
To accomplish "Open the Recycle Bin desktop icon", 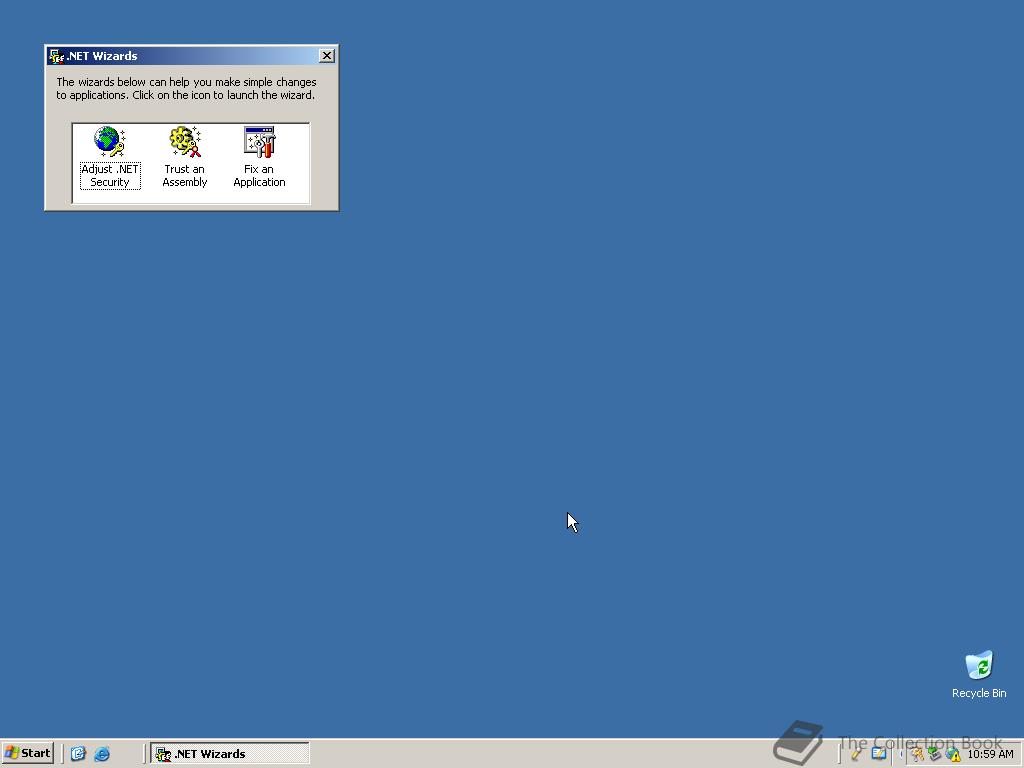I will click(978, 675).
